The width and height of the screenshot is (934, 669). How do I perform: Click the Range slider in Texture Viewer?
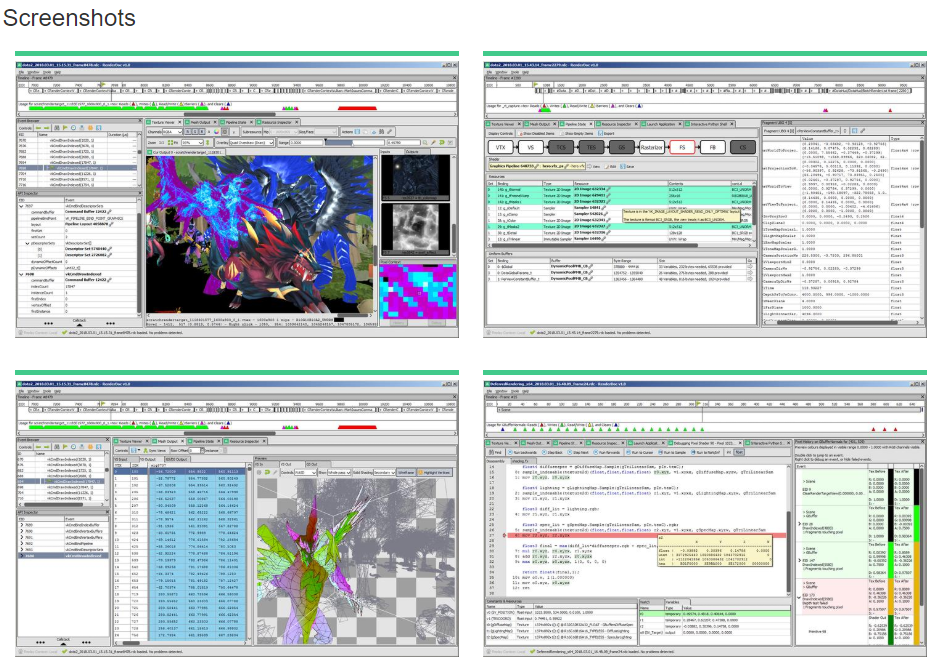[335, 140]
